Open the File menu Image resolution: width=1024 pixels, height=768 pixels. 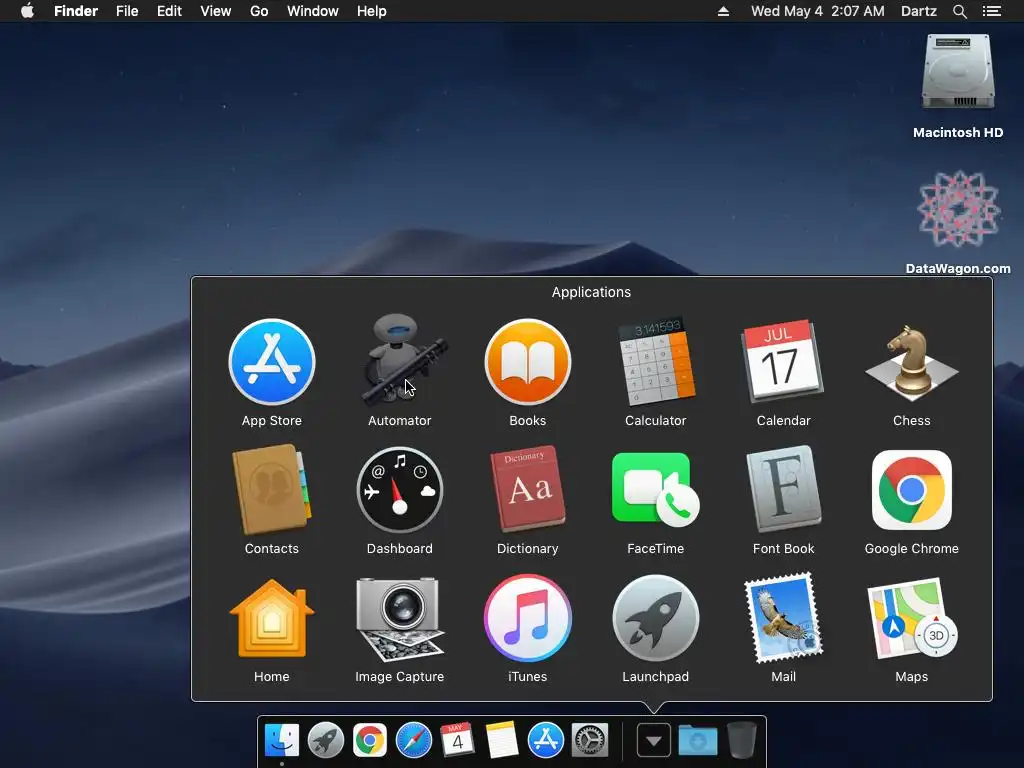tap(127, 11)
